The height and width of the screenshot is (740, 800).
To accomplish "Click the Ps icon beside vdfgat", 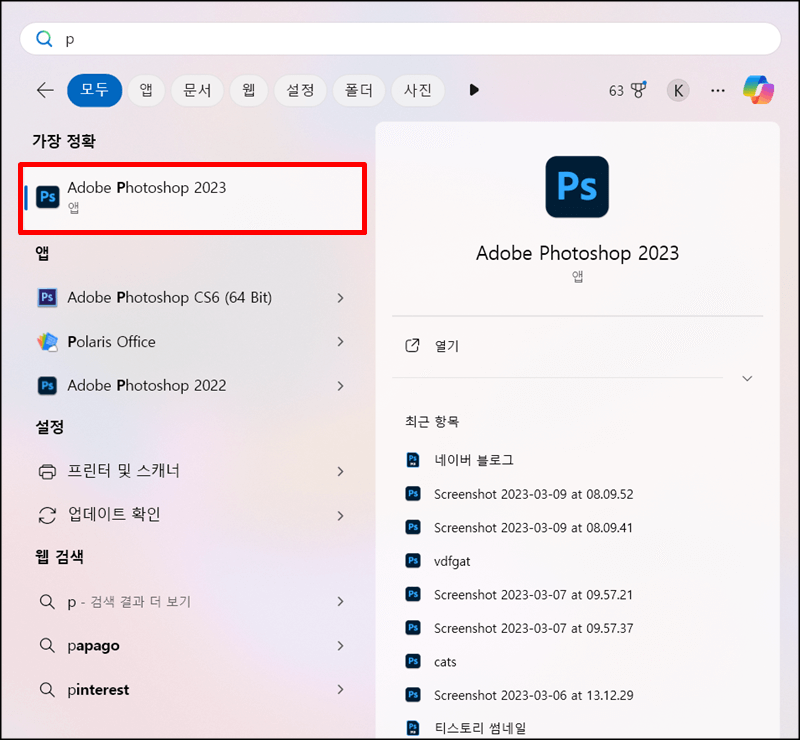I will click(413, 561).
